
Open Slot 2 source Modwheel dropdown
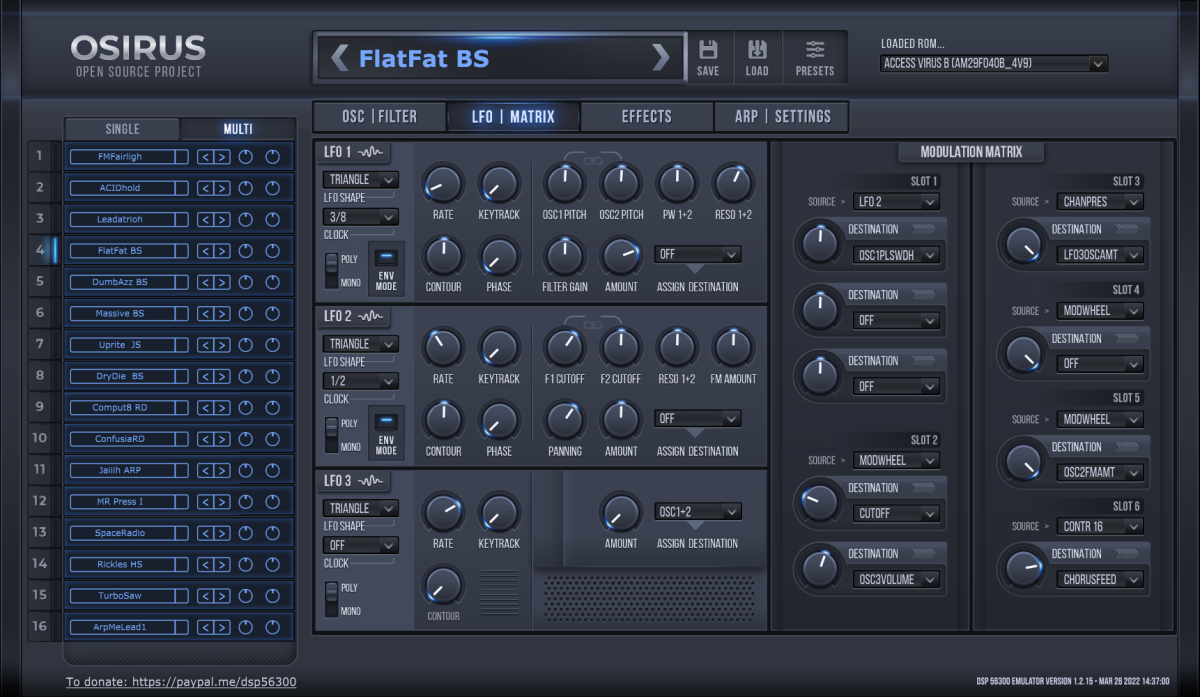[x=896, y=461]
